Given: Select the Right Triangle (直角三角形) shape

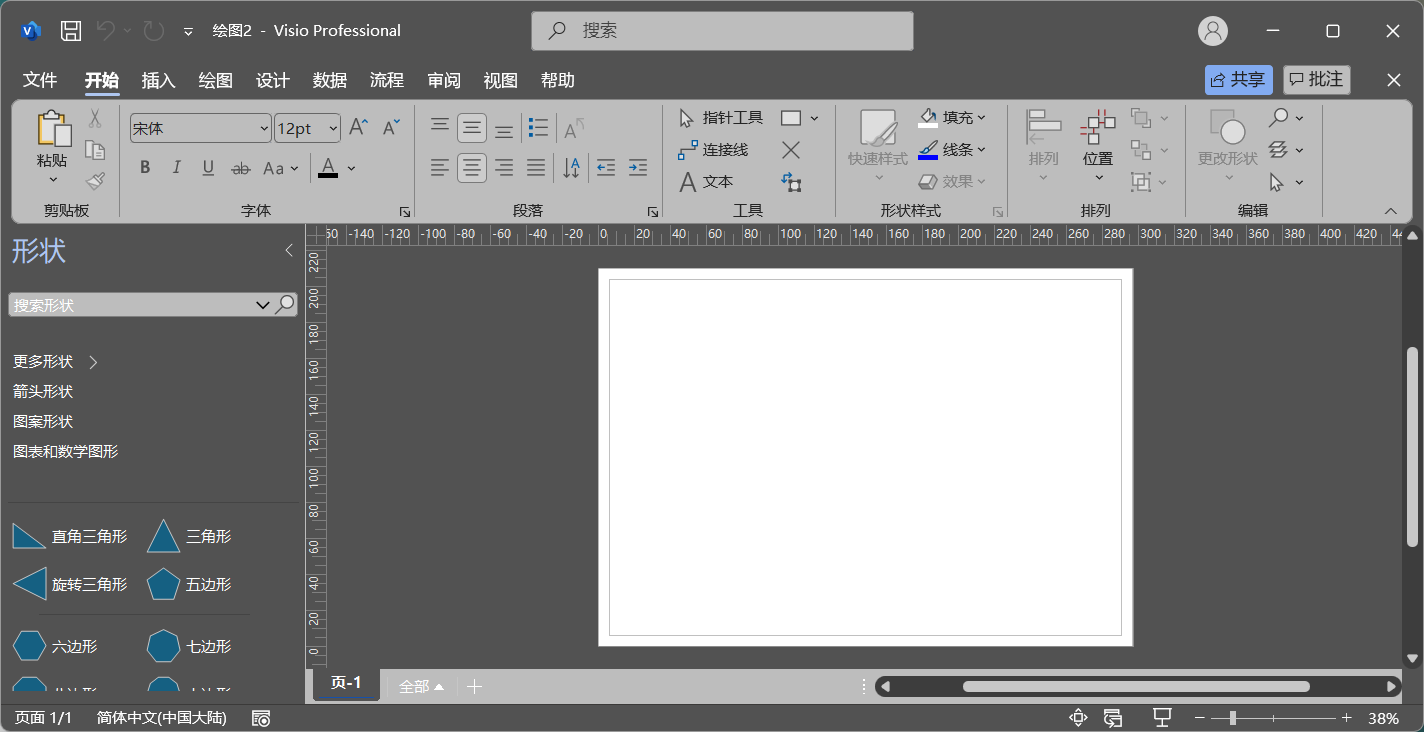Looking at the screenshot, I should (70, 536).
